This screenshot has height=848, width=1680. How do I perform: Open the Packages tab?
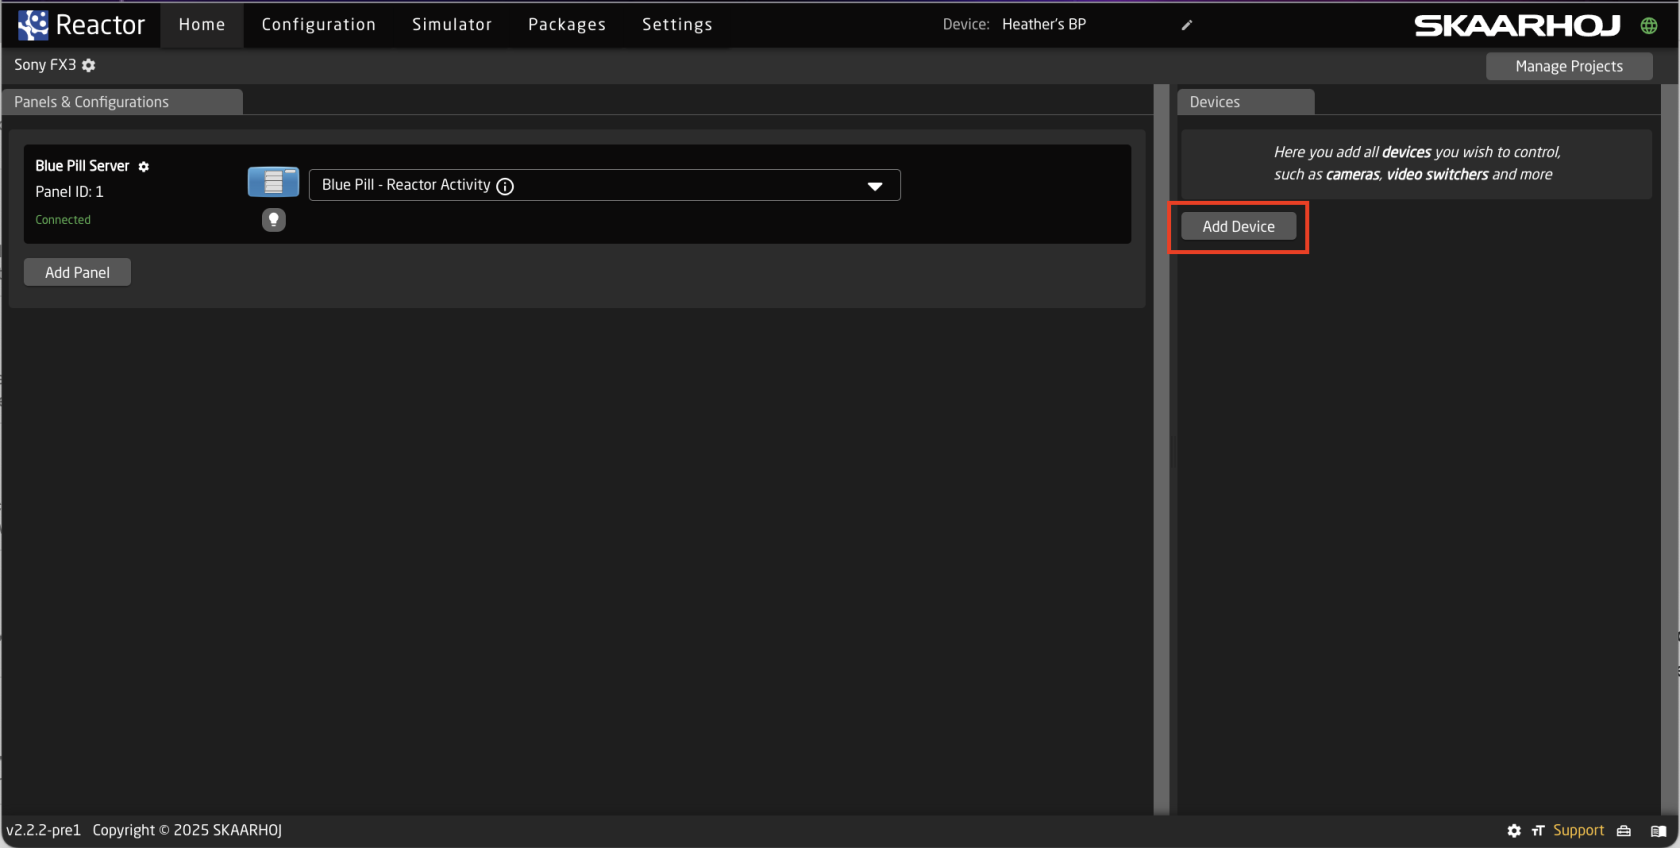[567, 25]
